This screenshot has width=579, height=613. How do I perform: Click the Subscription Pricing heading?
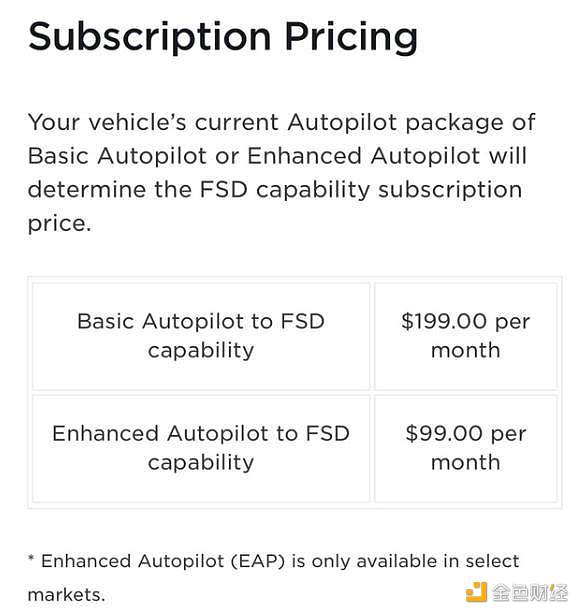(223, 37)
